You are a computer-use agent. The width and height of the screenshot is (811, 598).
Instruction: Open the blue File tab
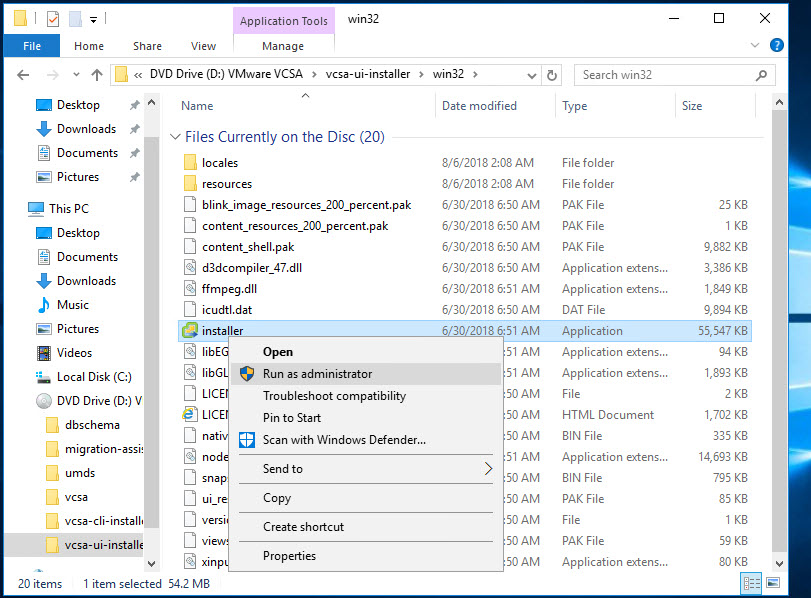coord(32,46)
